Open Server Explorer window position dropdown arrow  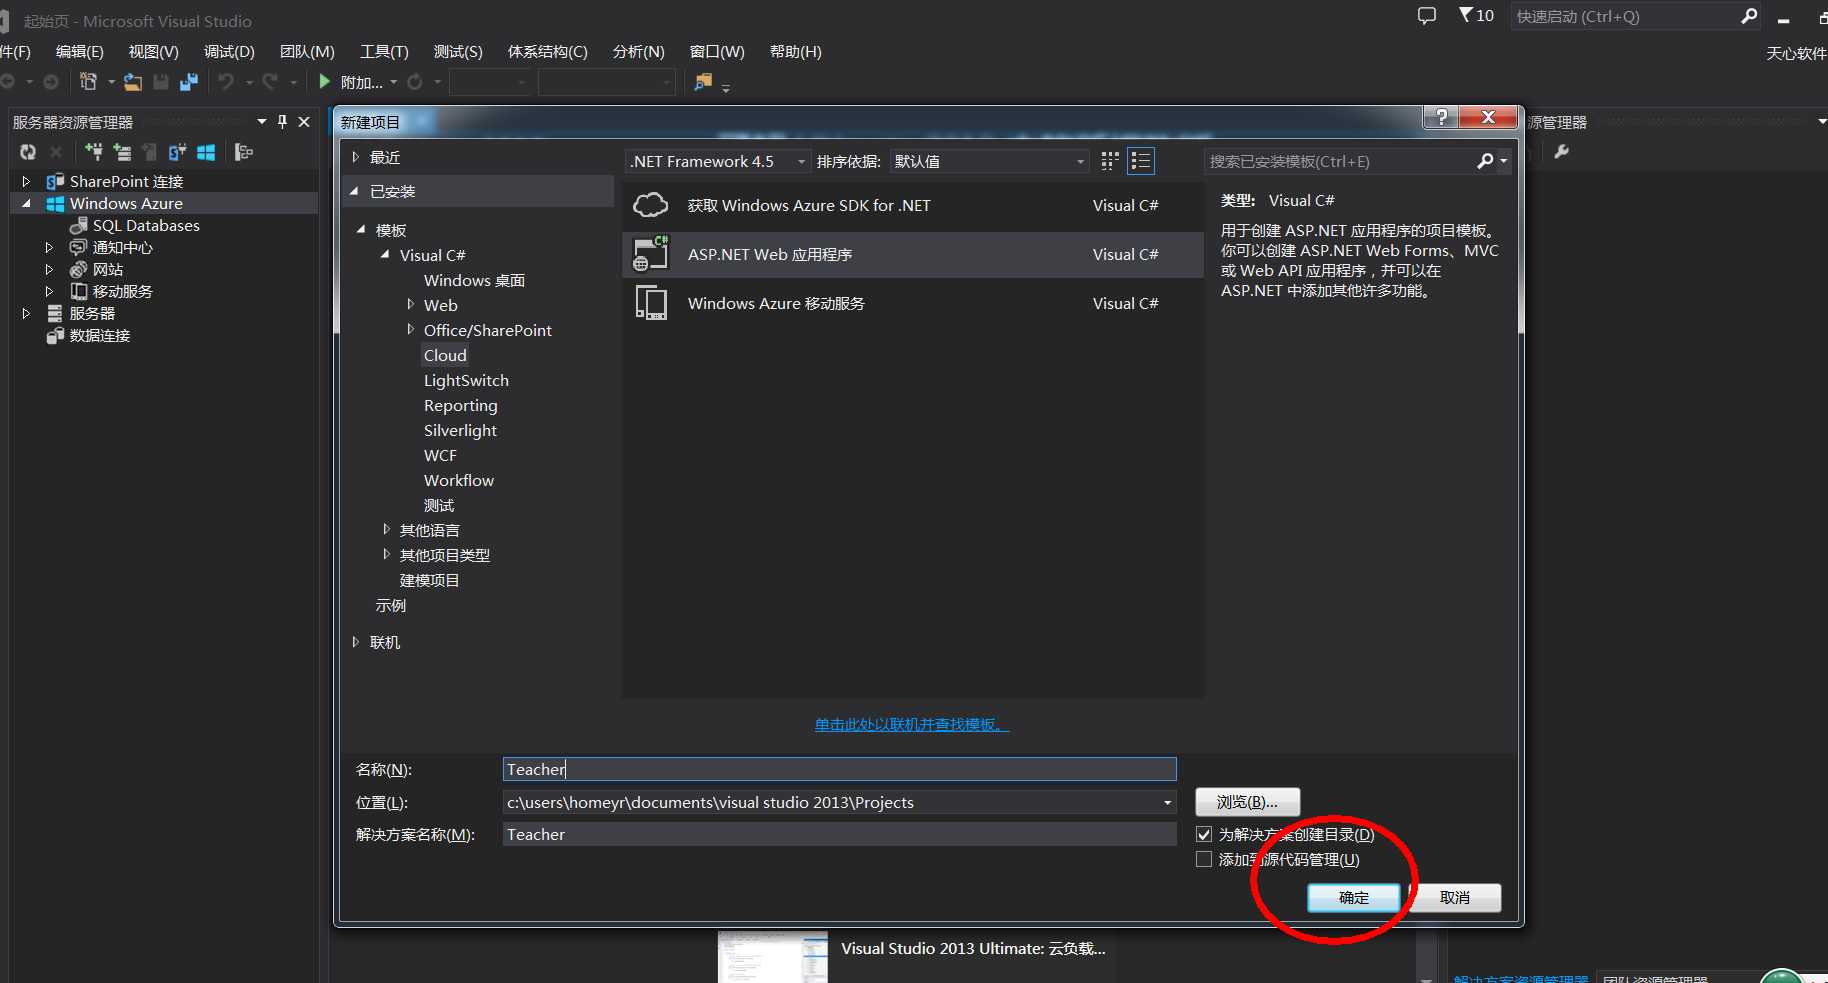pyautogui.click(x=262, y=121)
